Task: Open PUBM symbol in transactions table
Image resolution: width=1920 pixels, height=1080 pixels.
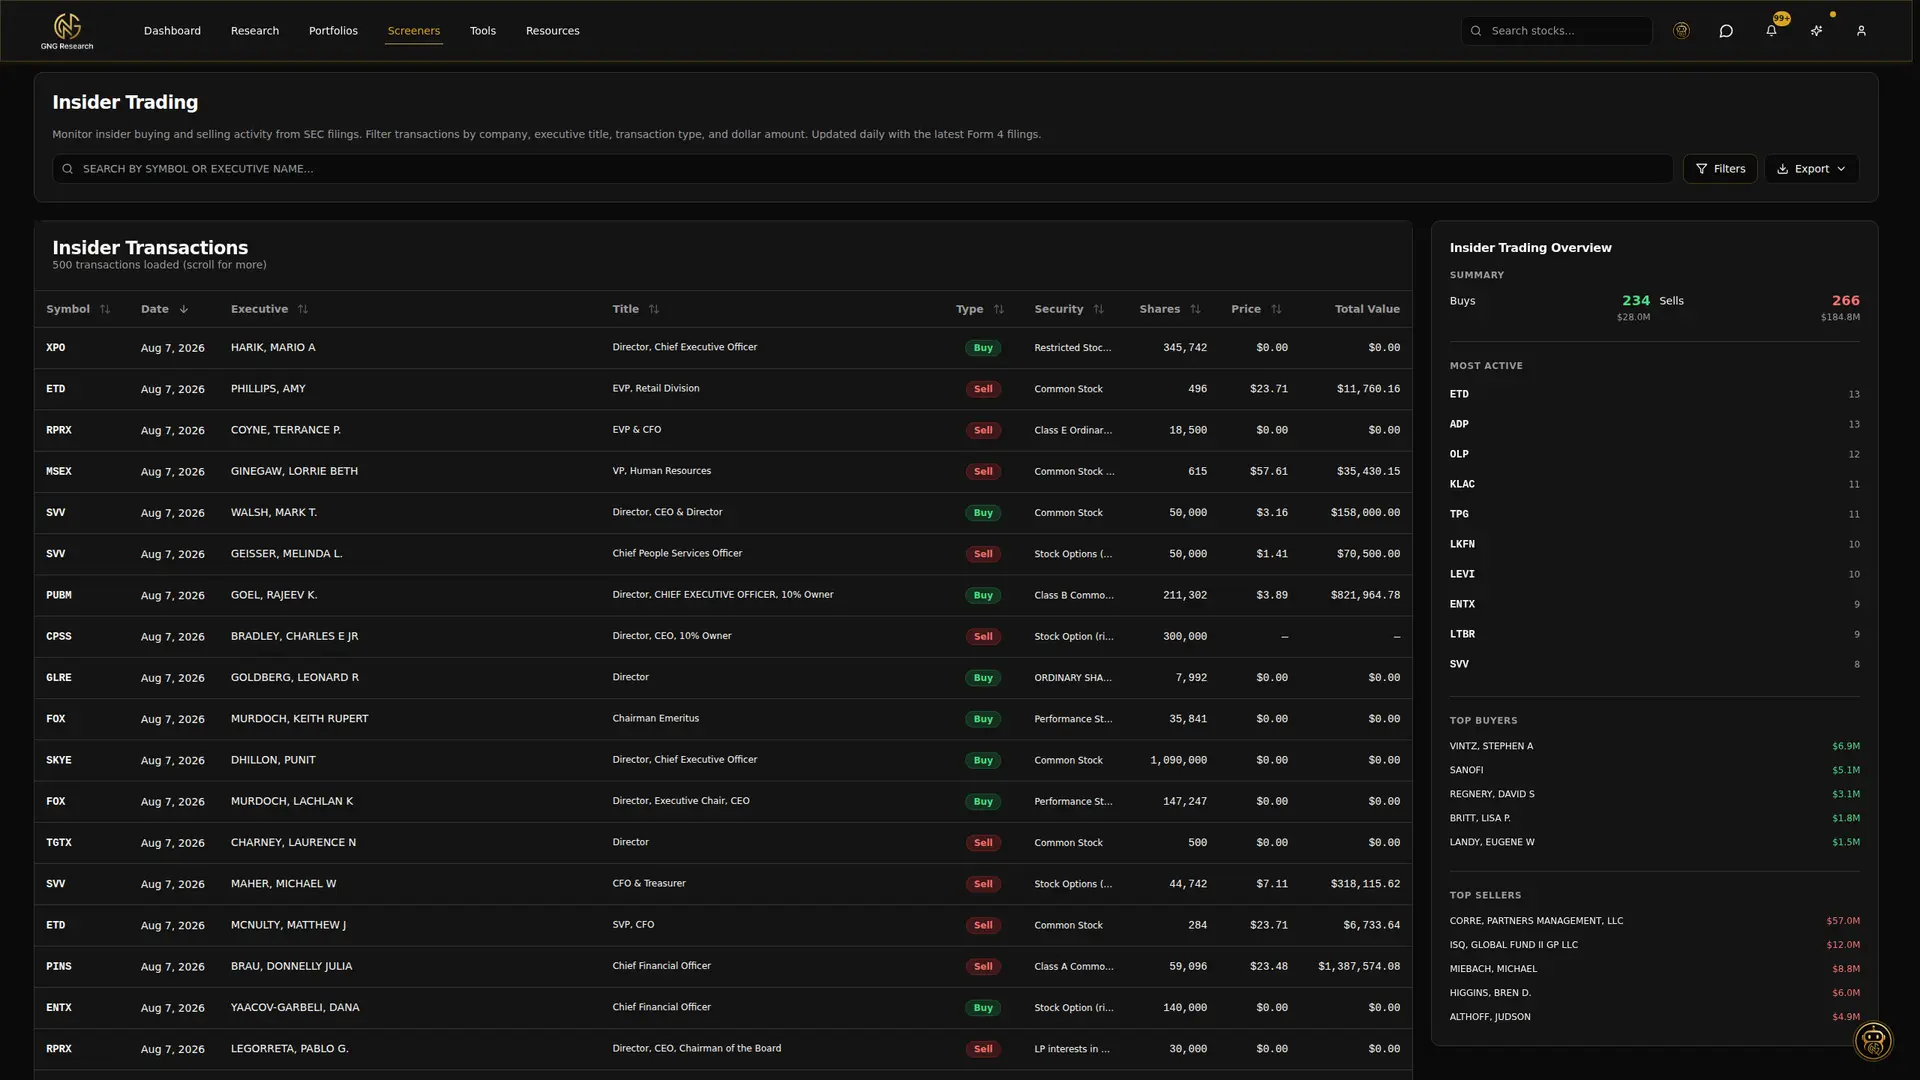Action: 59,596
